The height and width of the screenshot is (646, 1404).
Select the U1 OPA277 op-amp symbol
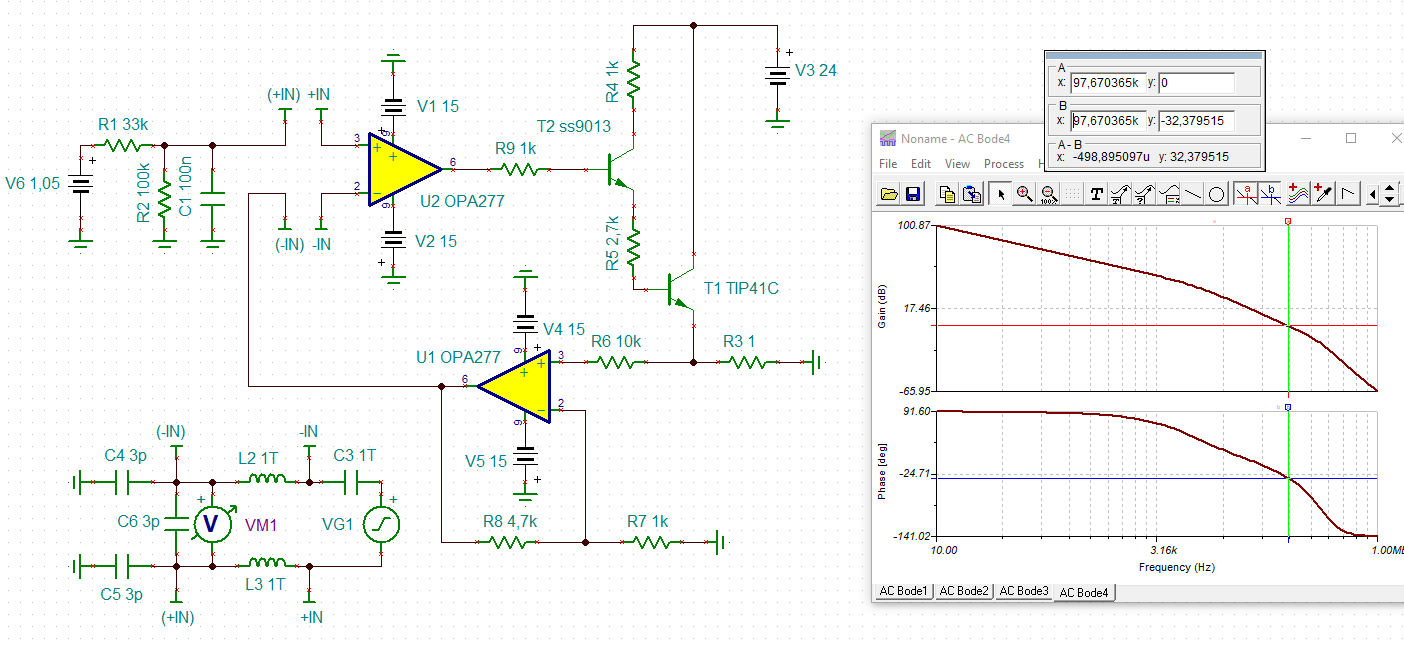pos(516,386)
